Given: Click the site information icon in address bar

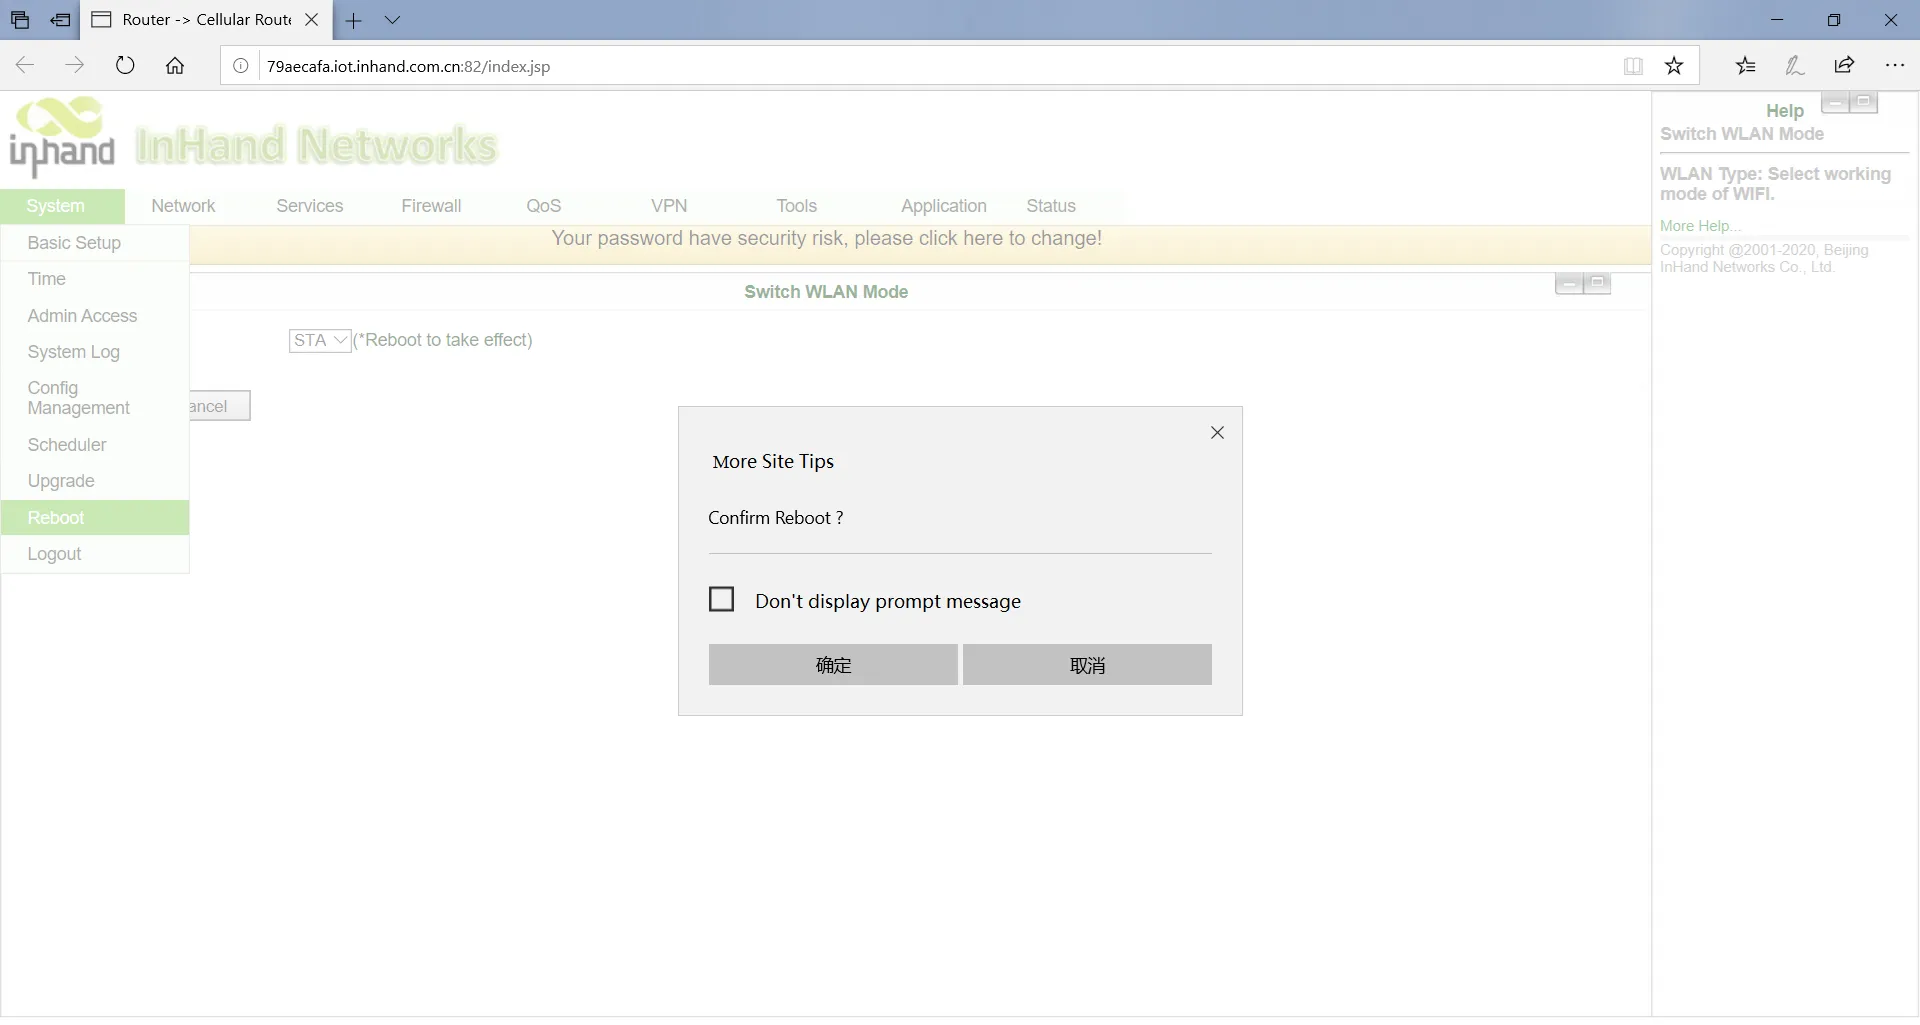Looking at the screenshot, I should 241,66.
